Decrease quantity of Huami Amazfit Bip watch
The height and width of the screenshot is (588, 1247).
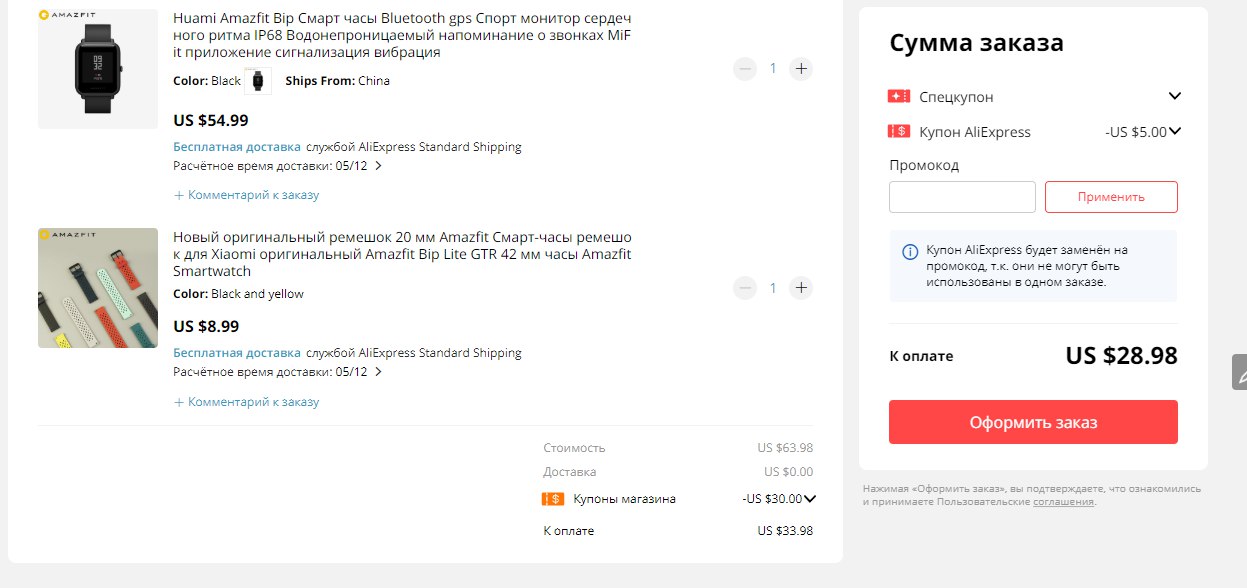[745, 69]
